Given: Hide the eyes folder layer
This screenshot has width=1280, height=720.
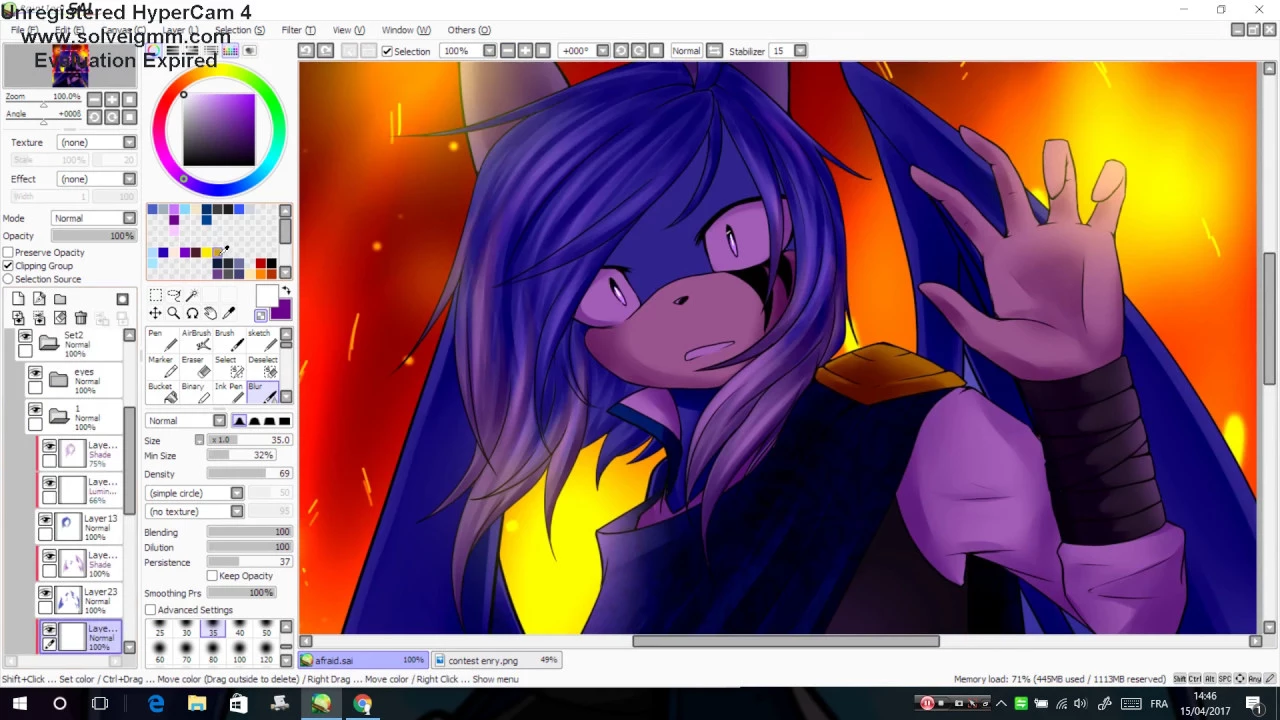Looking at the screenshot, I should (x=35, y=373).
